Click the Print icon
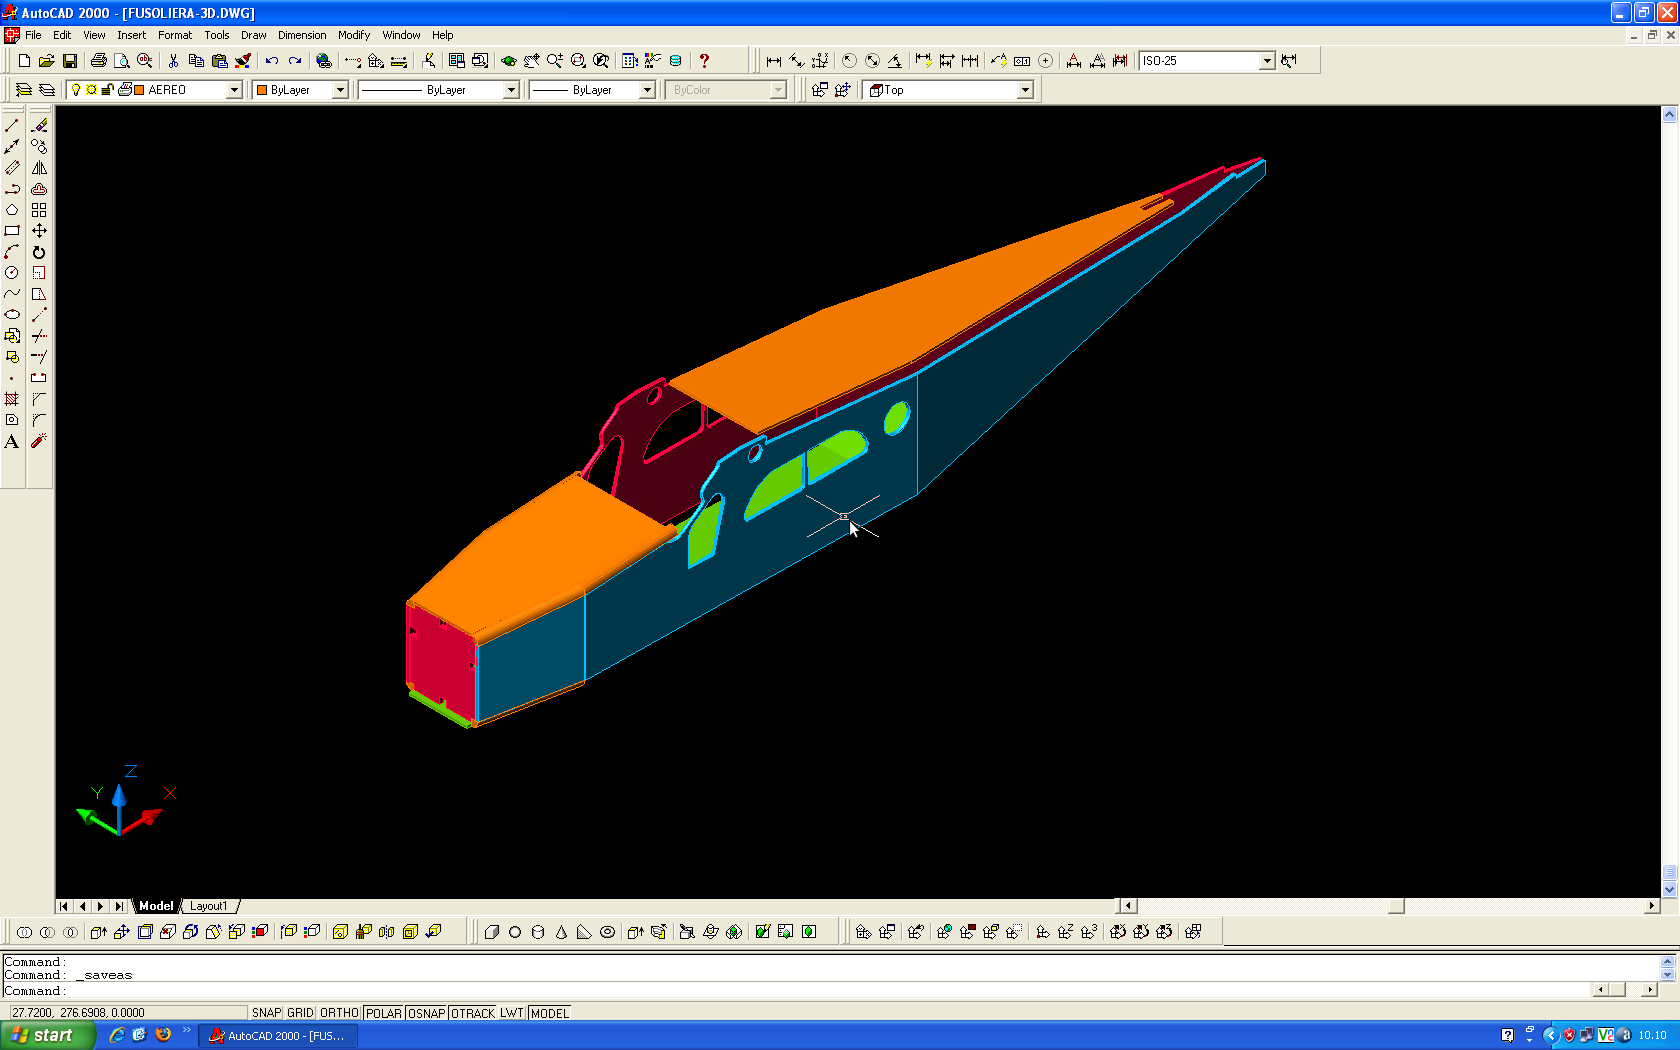 98,61
